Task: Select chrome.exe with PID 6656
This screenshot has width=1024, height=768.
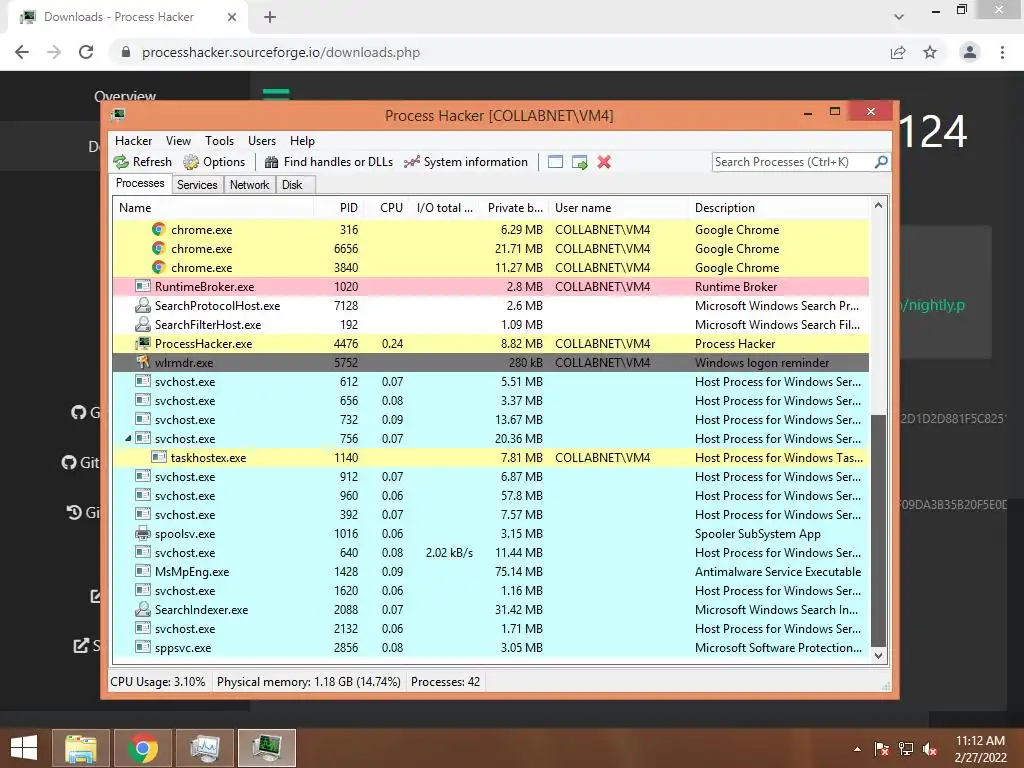Action: pyautogui.click(x=490, y=249)
